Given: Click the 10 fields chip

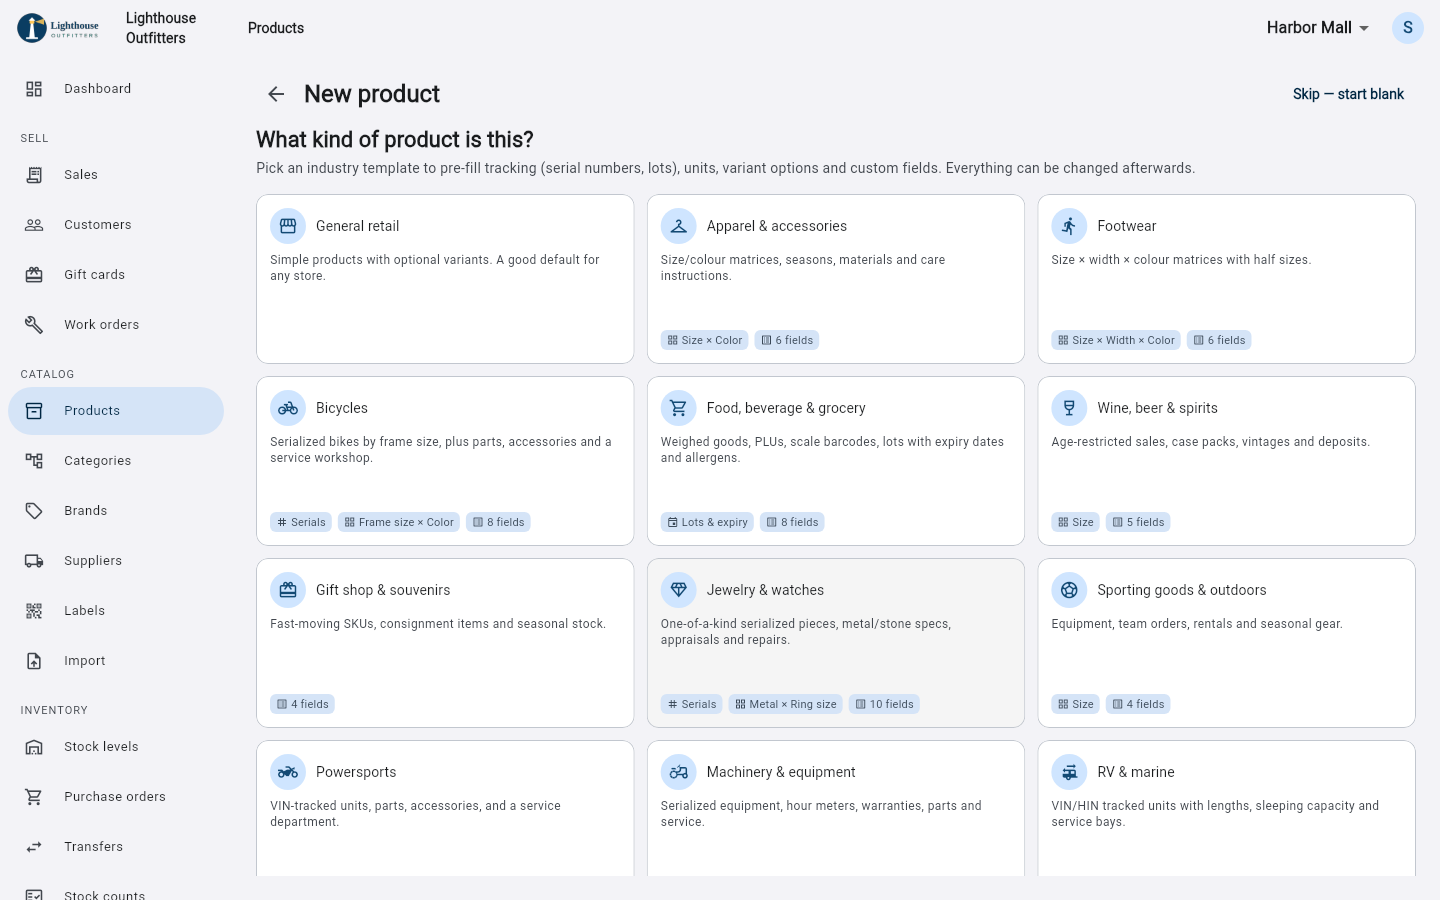Looking at the screenshot, I should coord(884,704).
